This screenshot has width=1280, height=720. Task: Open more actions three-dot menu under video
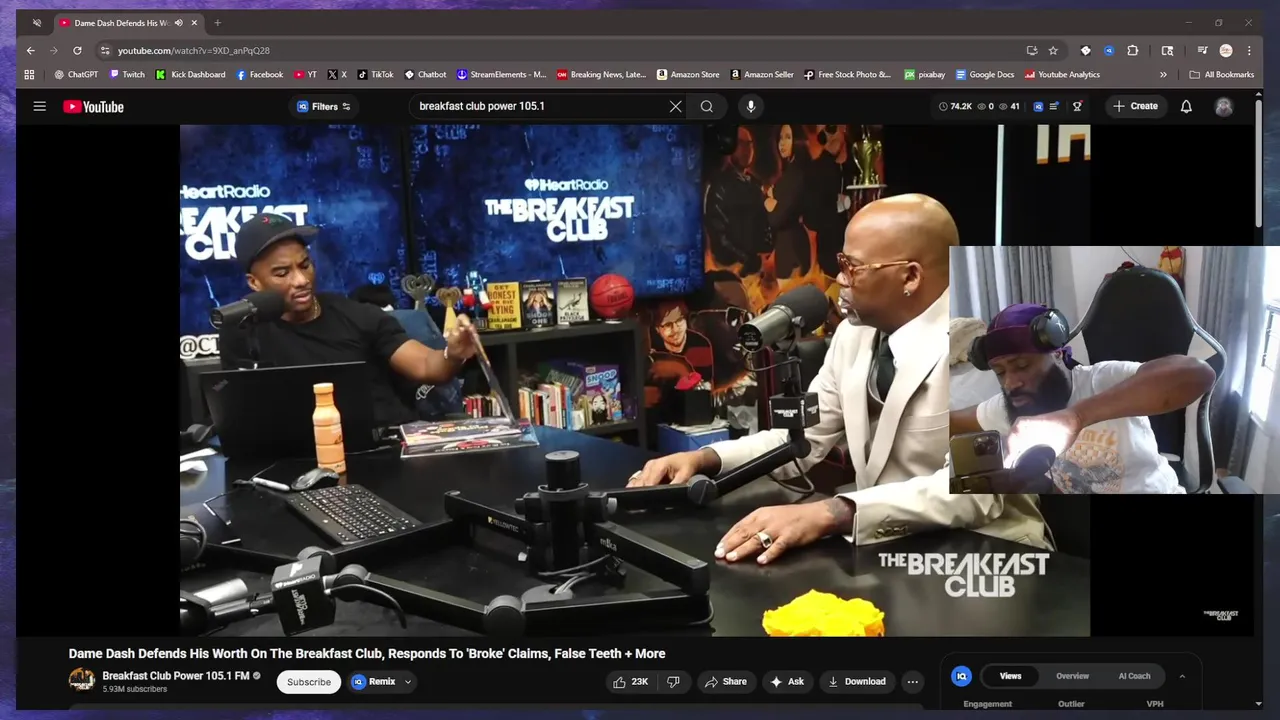[912, 681]
